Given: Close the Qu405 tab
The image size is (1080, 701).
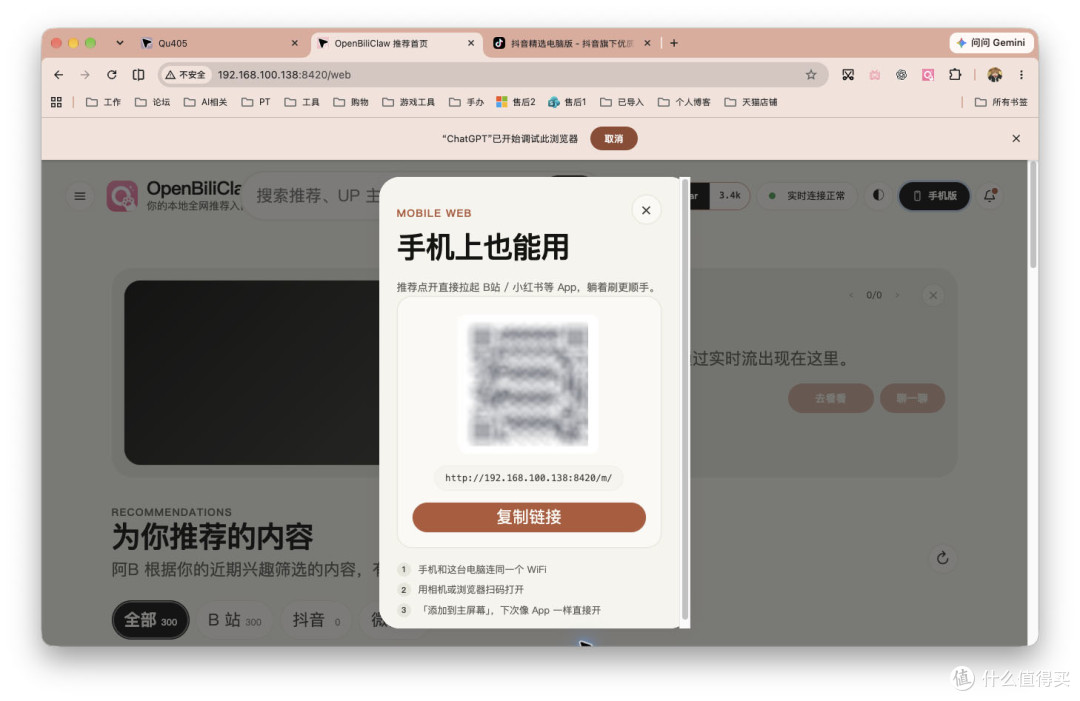Looking at the screenshot, I should tap(295, 43).
